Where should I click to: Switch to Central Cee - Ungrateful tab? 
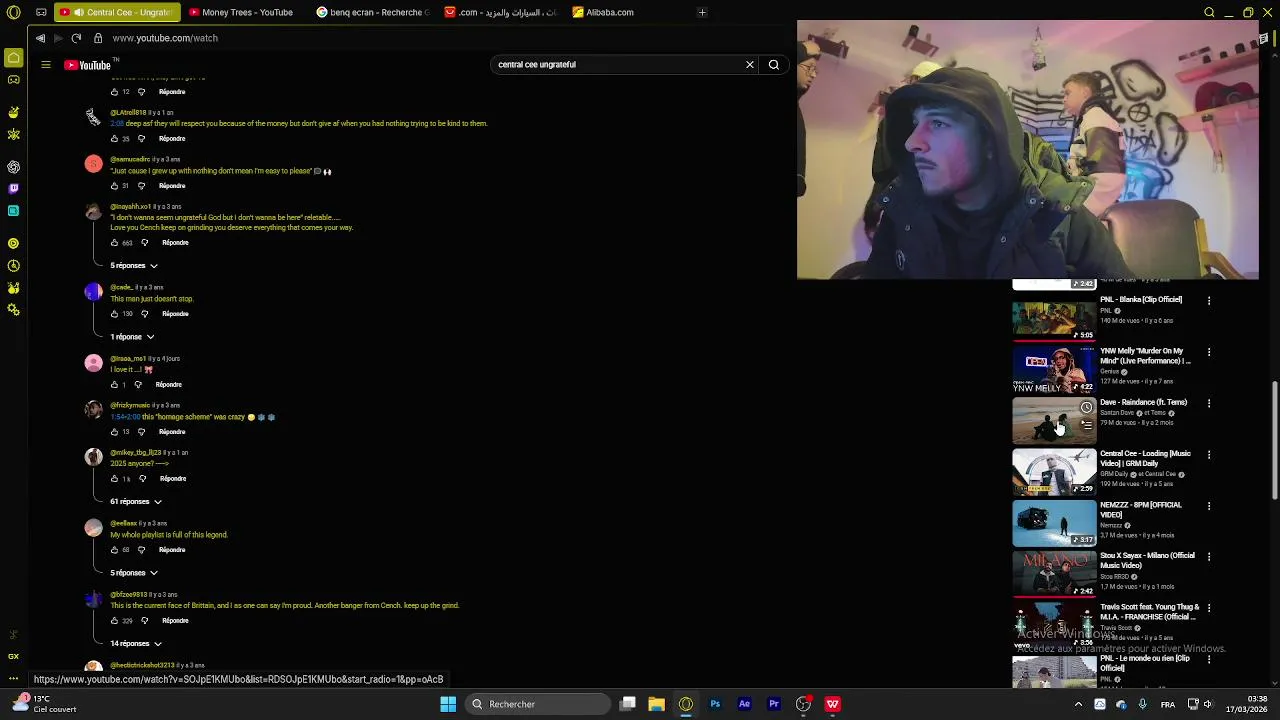click(x=117, y=12)
